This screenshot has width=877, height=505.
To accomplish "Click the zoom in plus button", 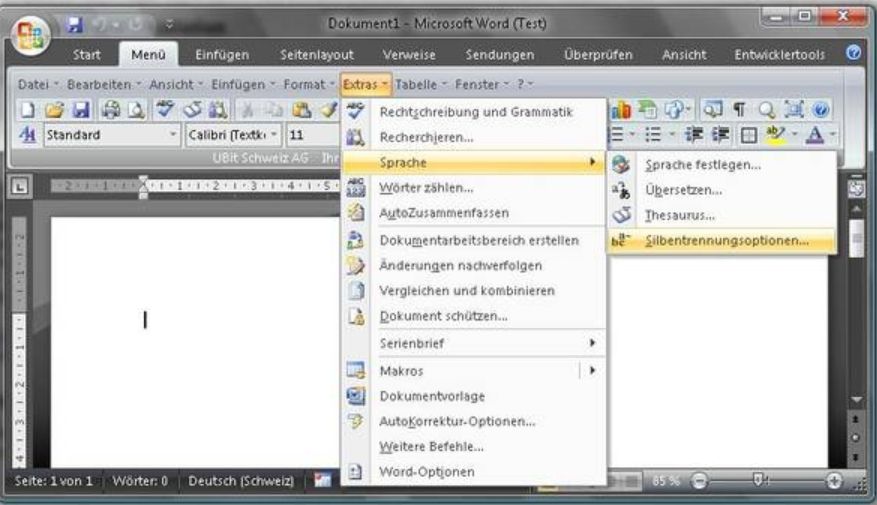I will (834, 480).
